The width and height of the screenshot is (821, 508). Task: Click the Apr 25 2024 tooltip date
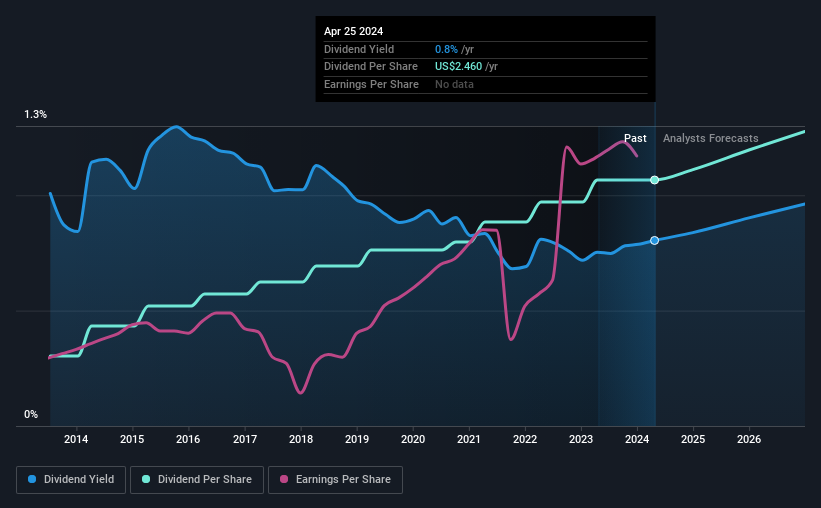tap(353, 31)
